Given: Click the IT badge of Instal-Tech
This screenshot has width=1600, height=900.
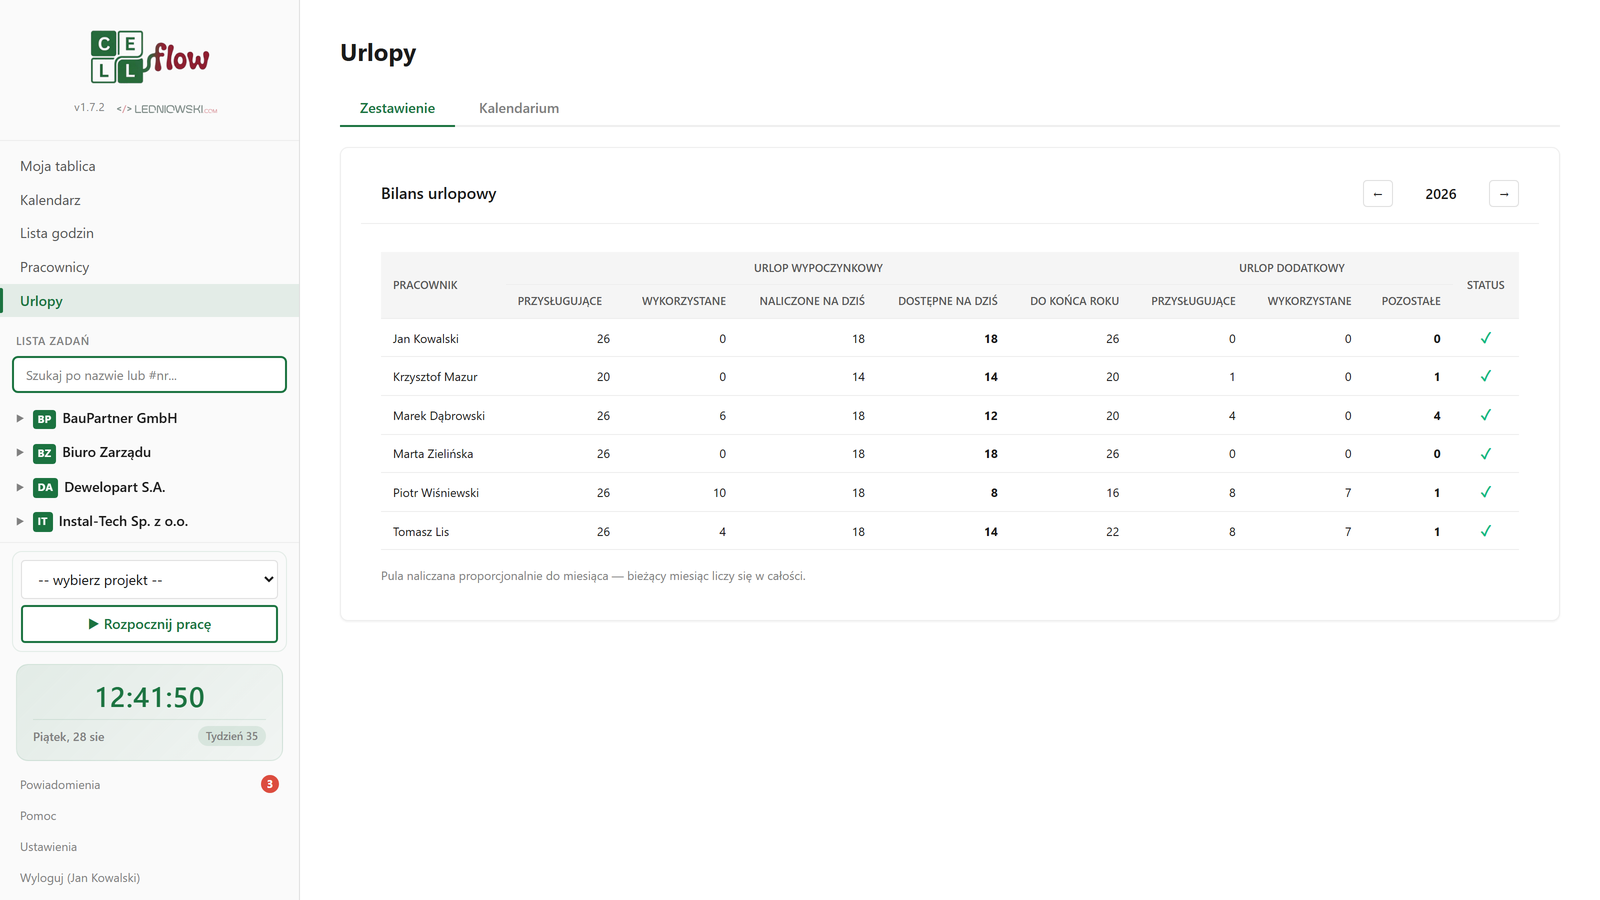Looking at the screenshot, I should point(42,521).
